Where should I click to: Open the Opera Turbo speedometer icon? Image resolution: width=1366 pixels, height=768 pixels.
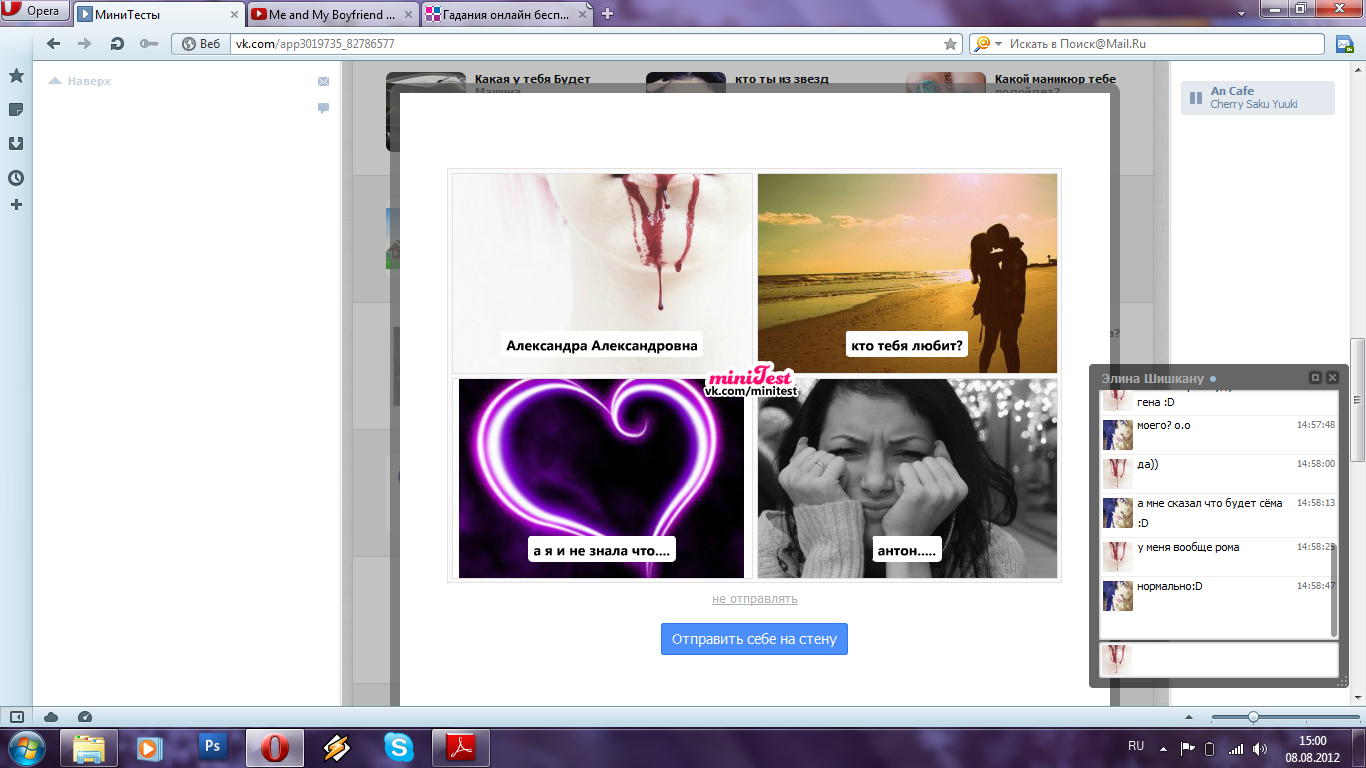point(84,717)
